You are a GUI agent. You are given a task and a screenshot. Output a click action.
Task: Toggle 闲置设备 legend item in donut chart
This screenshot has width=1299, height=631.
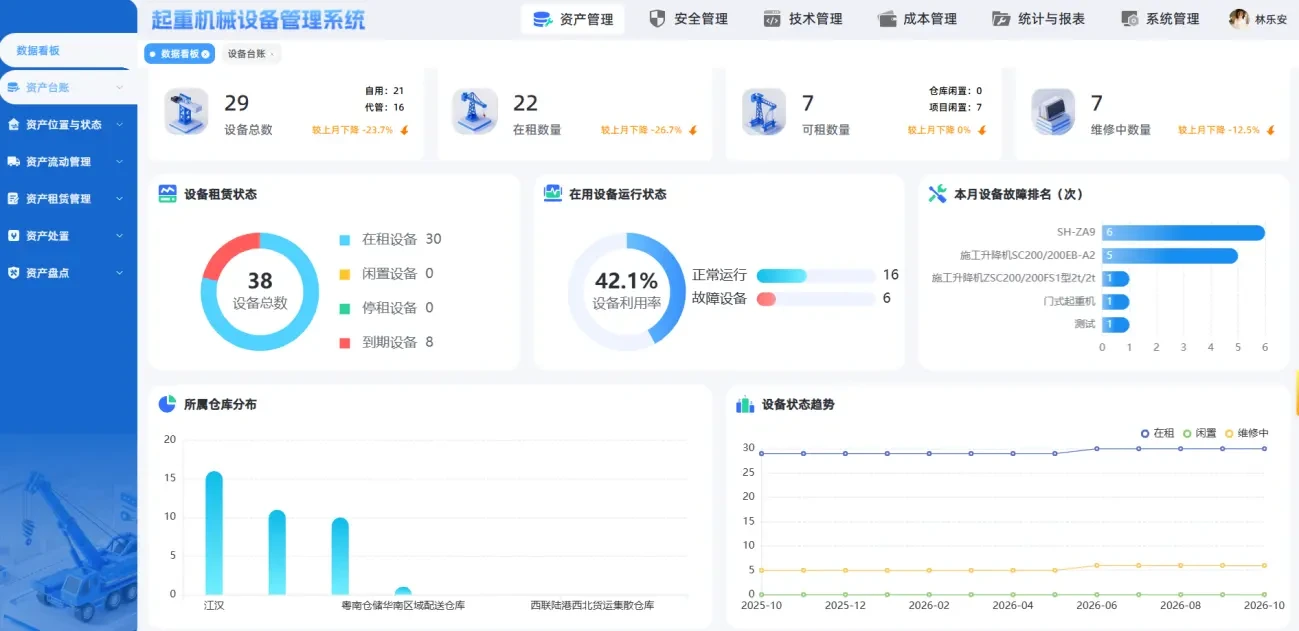click(x=386, y=273)
